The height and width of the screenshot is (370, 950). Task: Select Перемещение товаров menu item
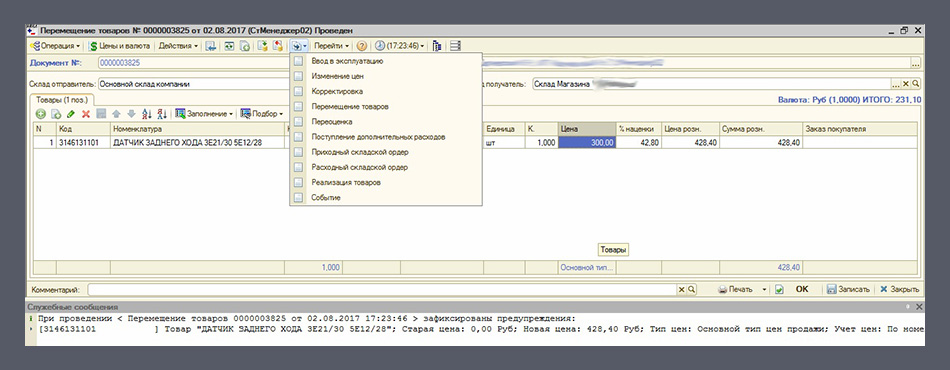pos(386,107)
